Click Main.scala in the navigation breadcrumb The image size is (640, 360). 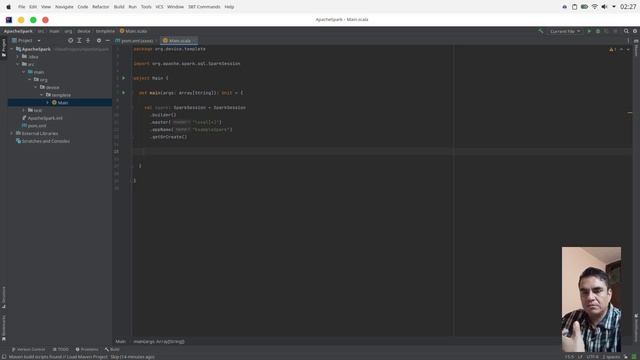click(x=133, y=31)
